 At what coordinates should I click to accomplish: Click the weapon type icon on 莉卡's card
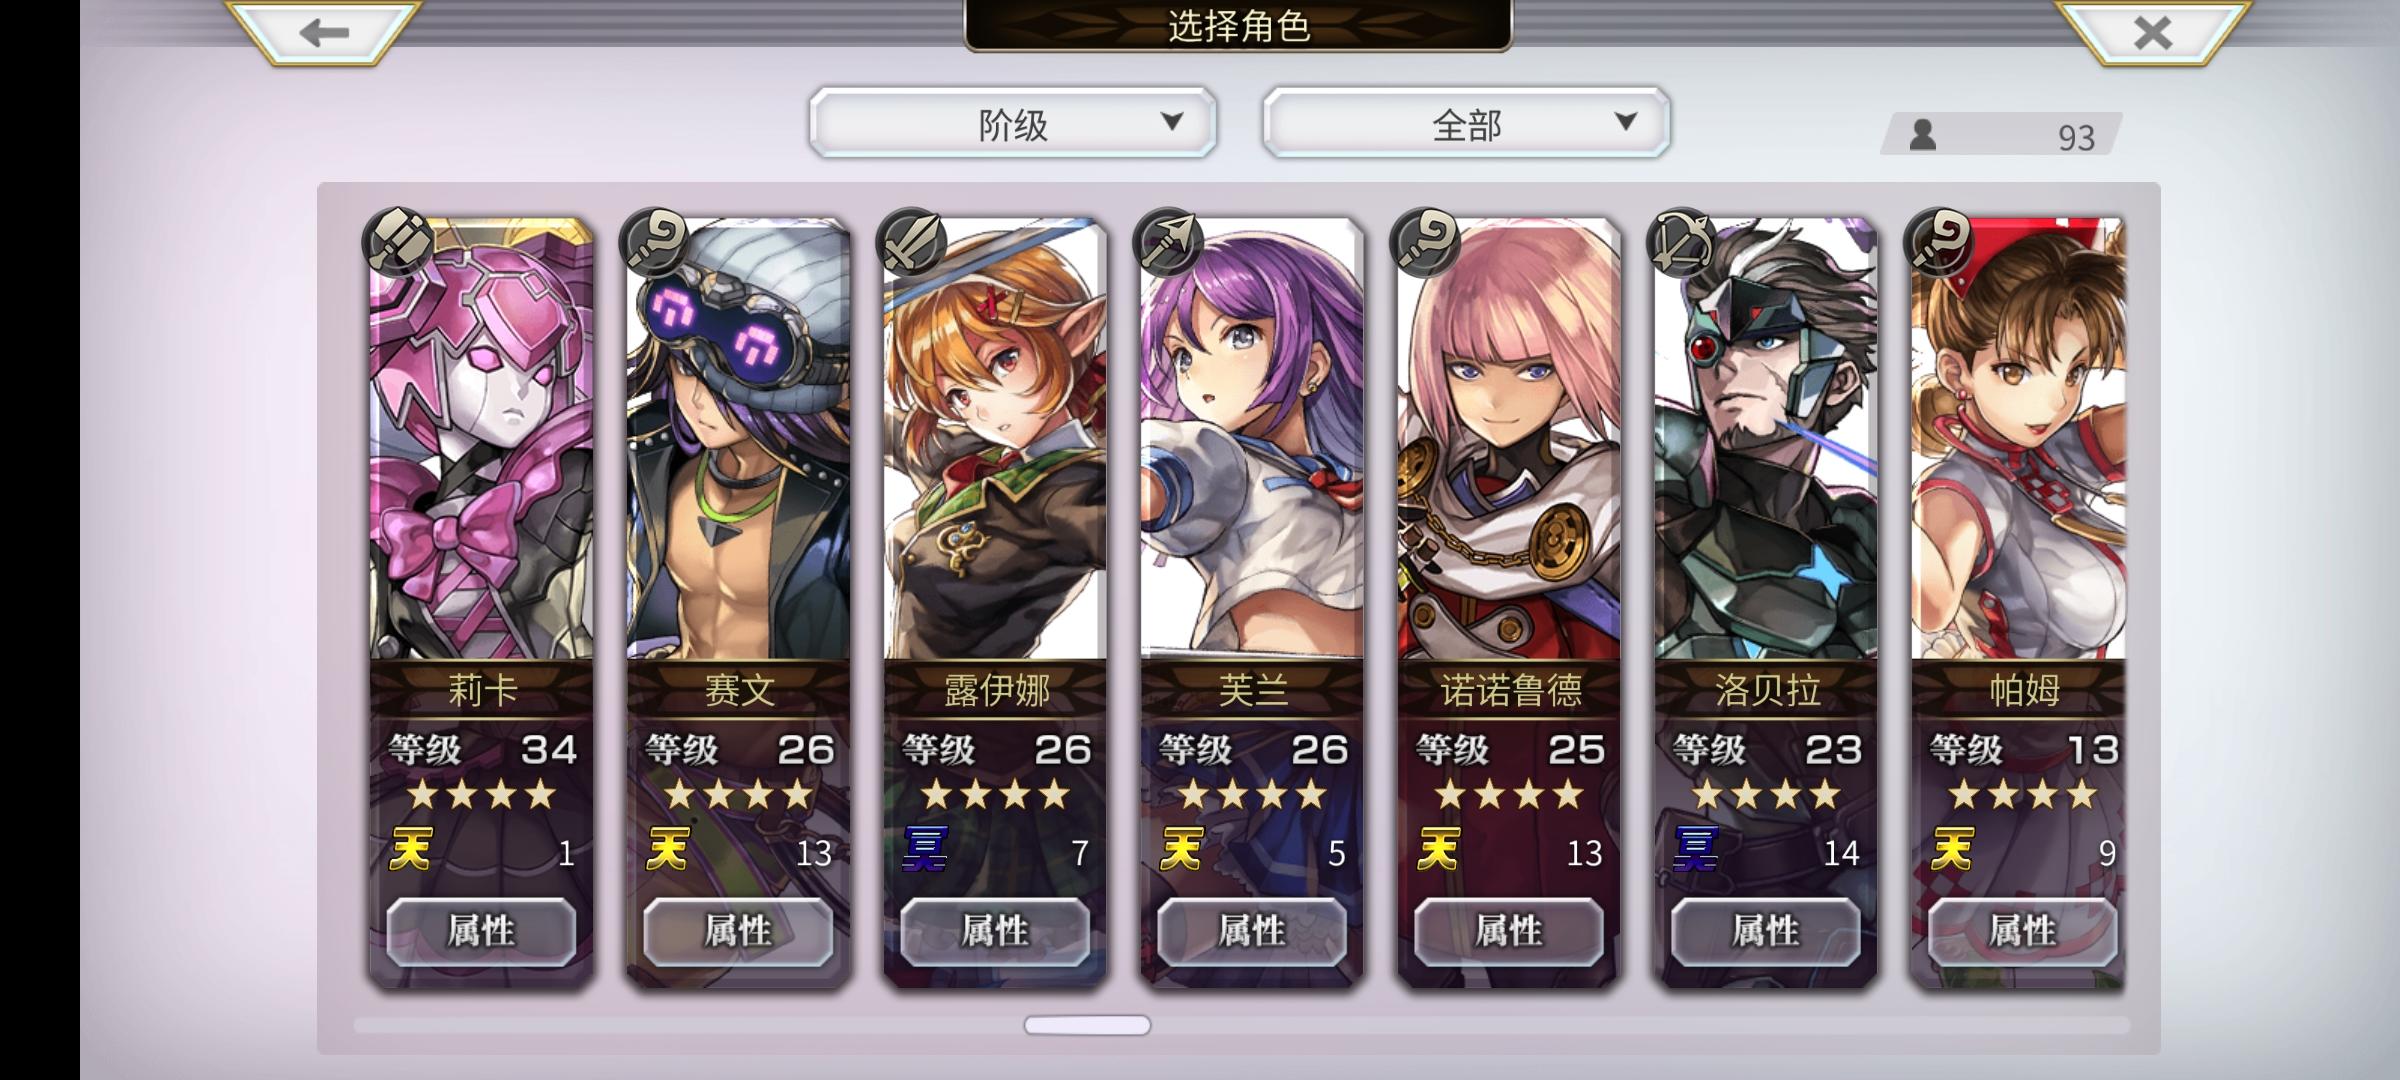pyautogui.click(x=397, y=242)
